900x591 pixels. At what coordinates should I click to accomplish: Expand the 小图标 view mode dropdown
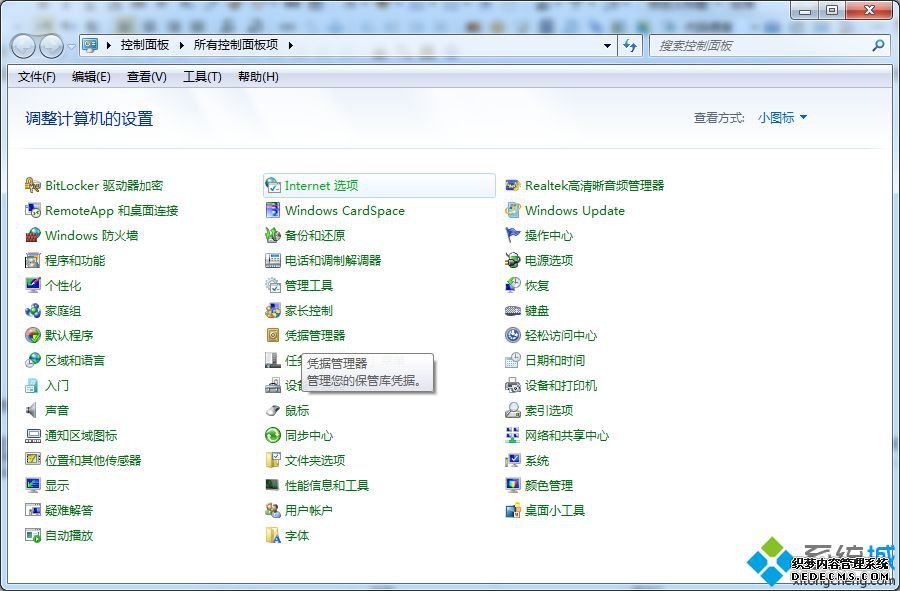pyautogui.click(x=782, y=118)
